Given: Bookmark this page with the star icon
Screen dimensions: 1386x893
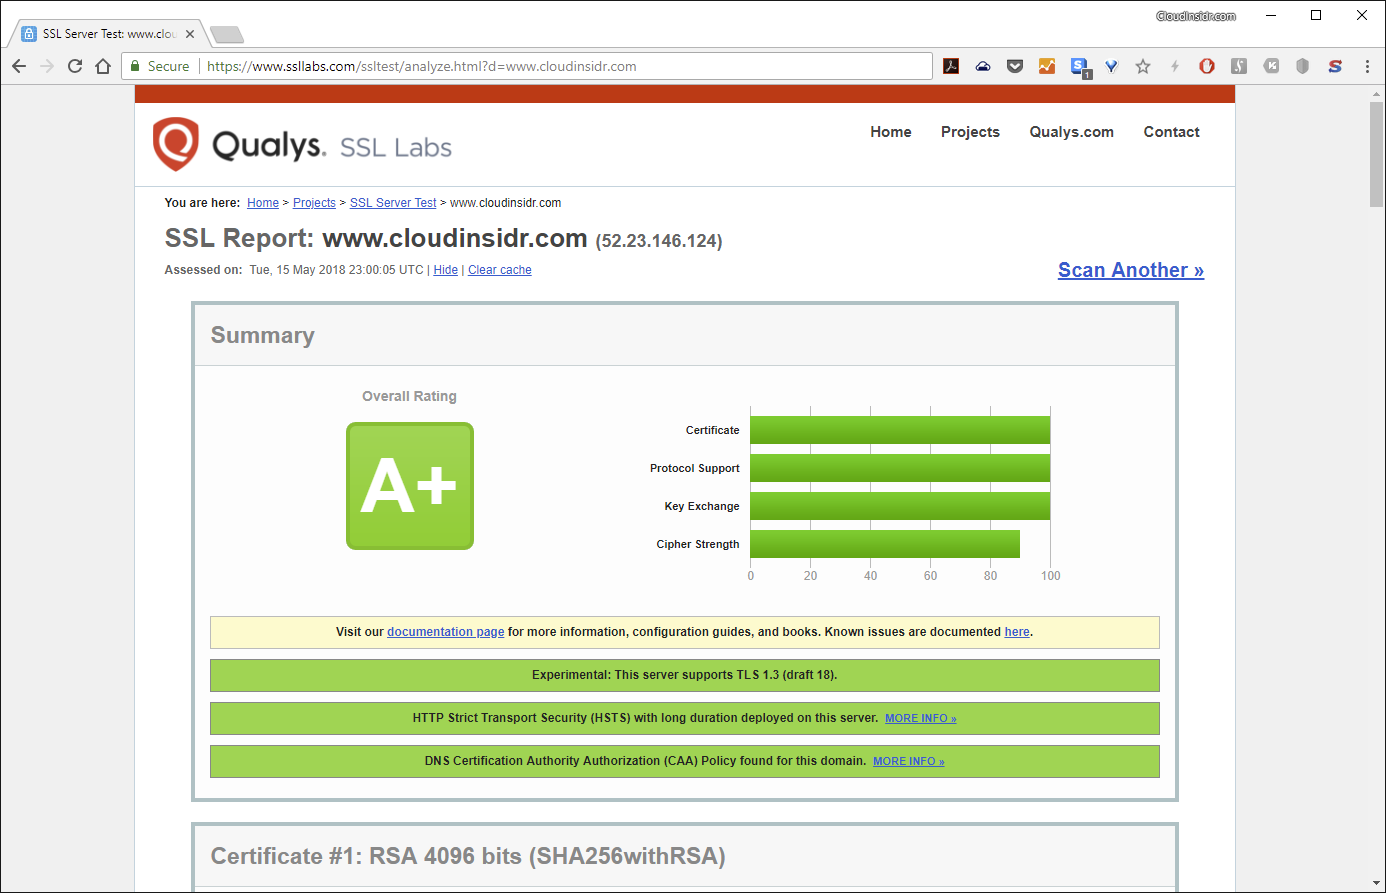Looking at the screenshot, I should click(1143, 66).
